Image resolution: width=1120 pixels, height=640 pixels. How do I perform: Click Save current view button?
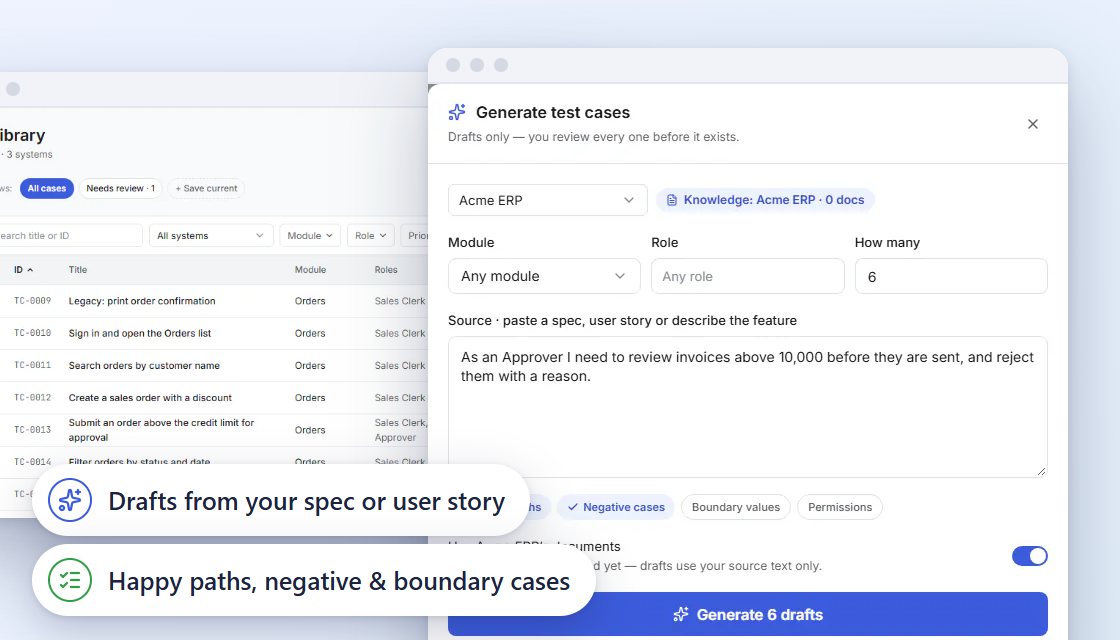point(206,189)
